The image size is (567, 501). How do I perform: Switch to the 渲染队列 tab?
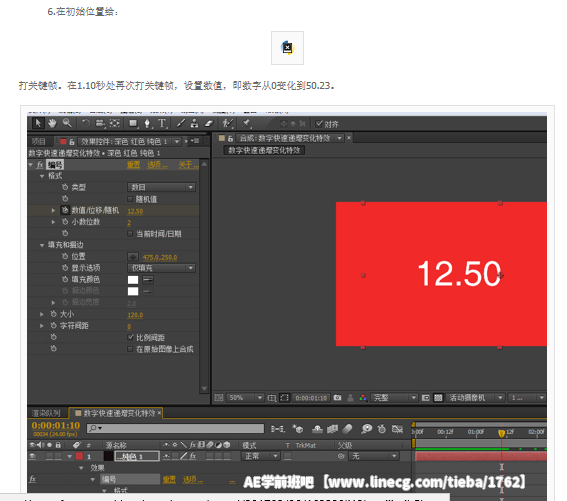click(x=46, y=413)
